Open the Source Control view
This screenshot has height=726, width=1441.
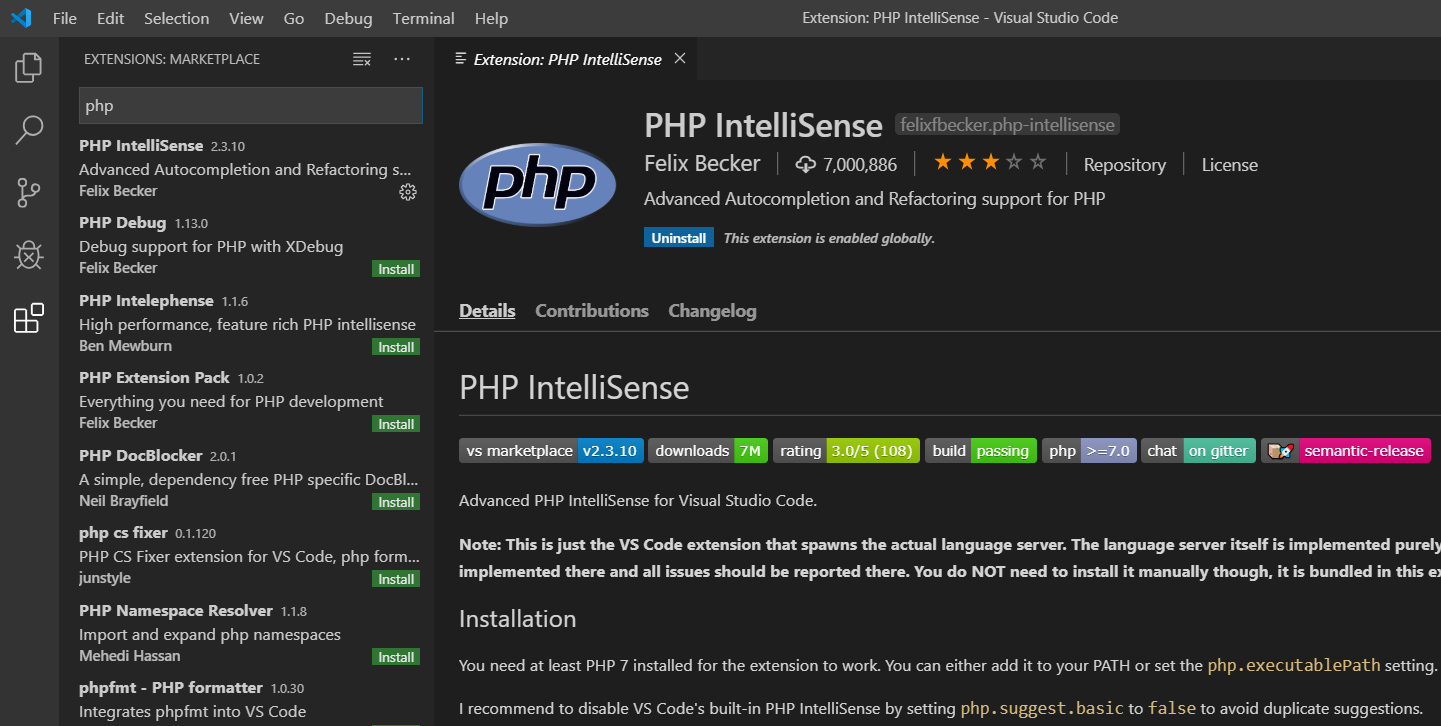pyautogui.click(x=29, y=192)
